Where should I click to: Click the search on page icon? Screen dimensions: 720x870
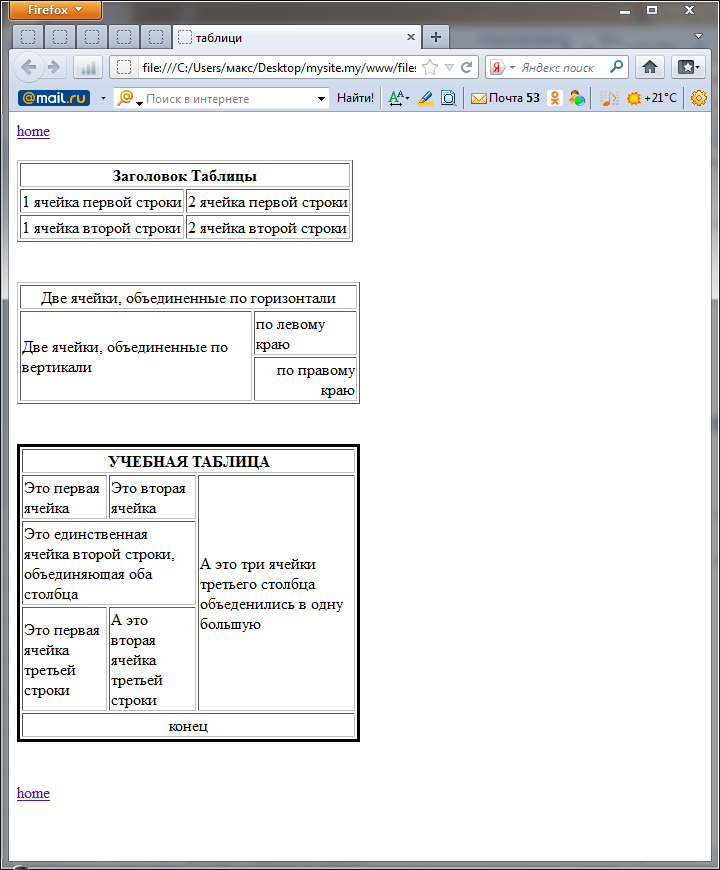coord(448,98)
